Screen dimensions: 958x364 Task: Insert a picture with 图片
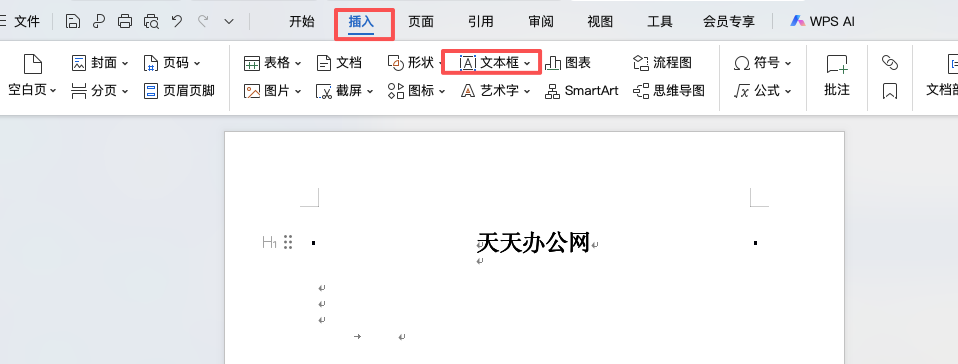tap(267, 91)
